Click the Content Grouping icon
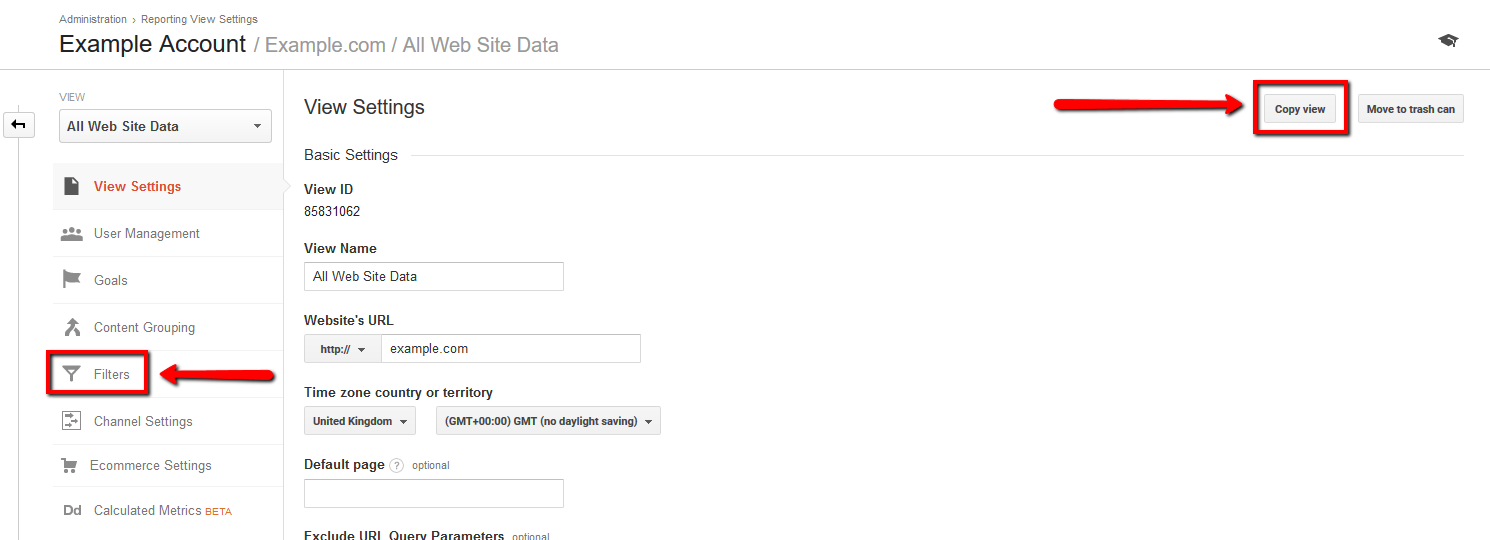The width and height of the screenshot is (1490, 540). [x=71, y=327]
